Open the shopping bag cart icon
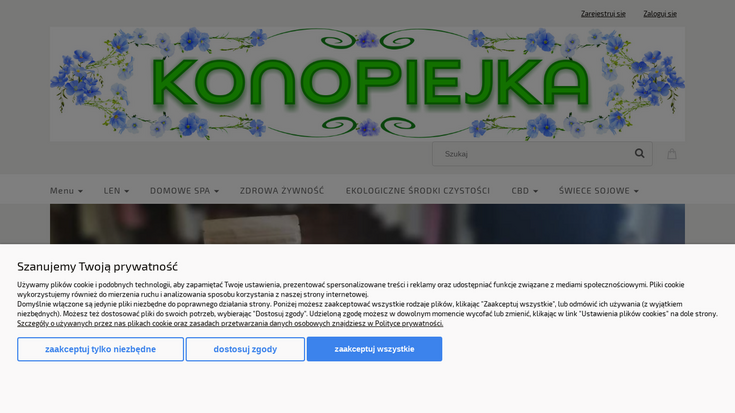Image resolution: width=735 pixels, height=413 pixels. [672, 154]
